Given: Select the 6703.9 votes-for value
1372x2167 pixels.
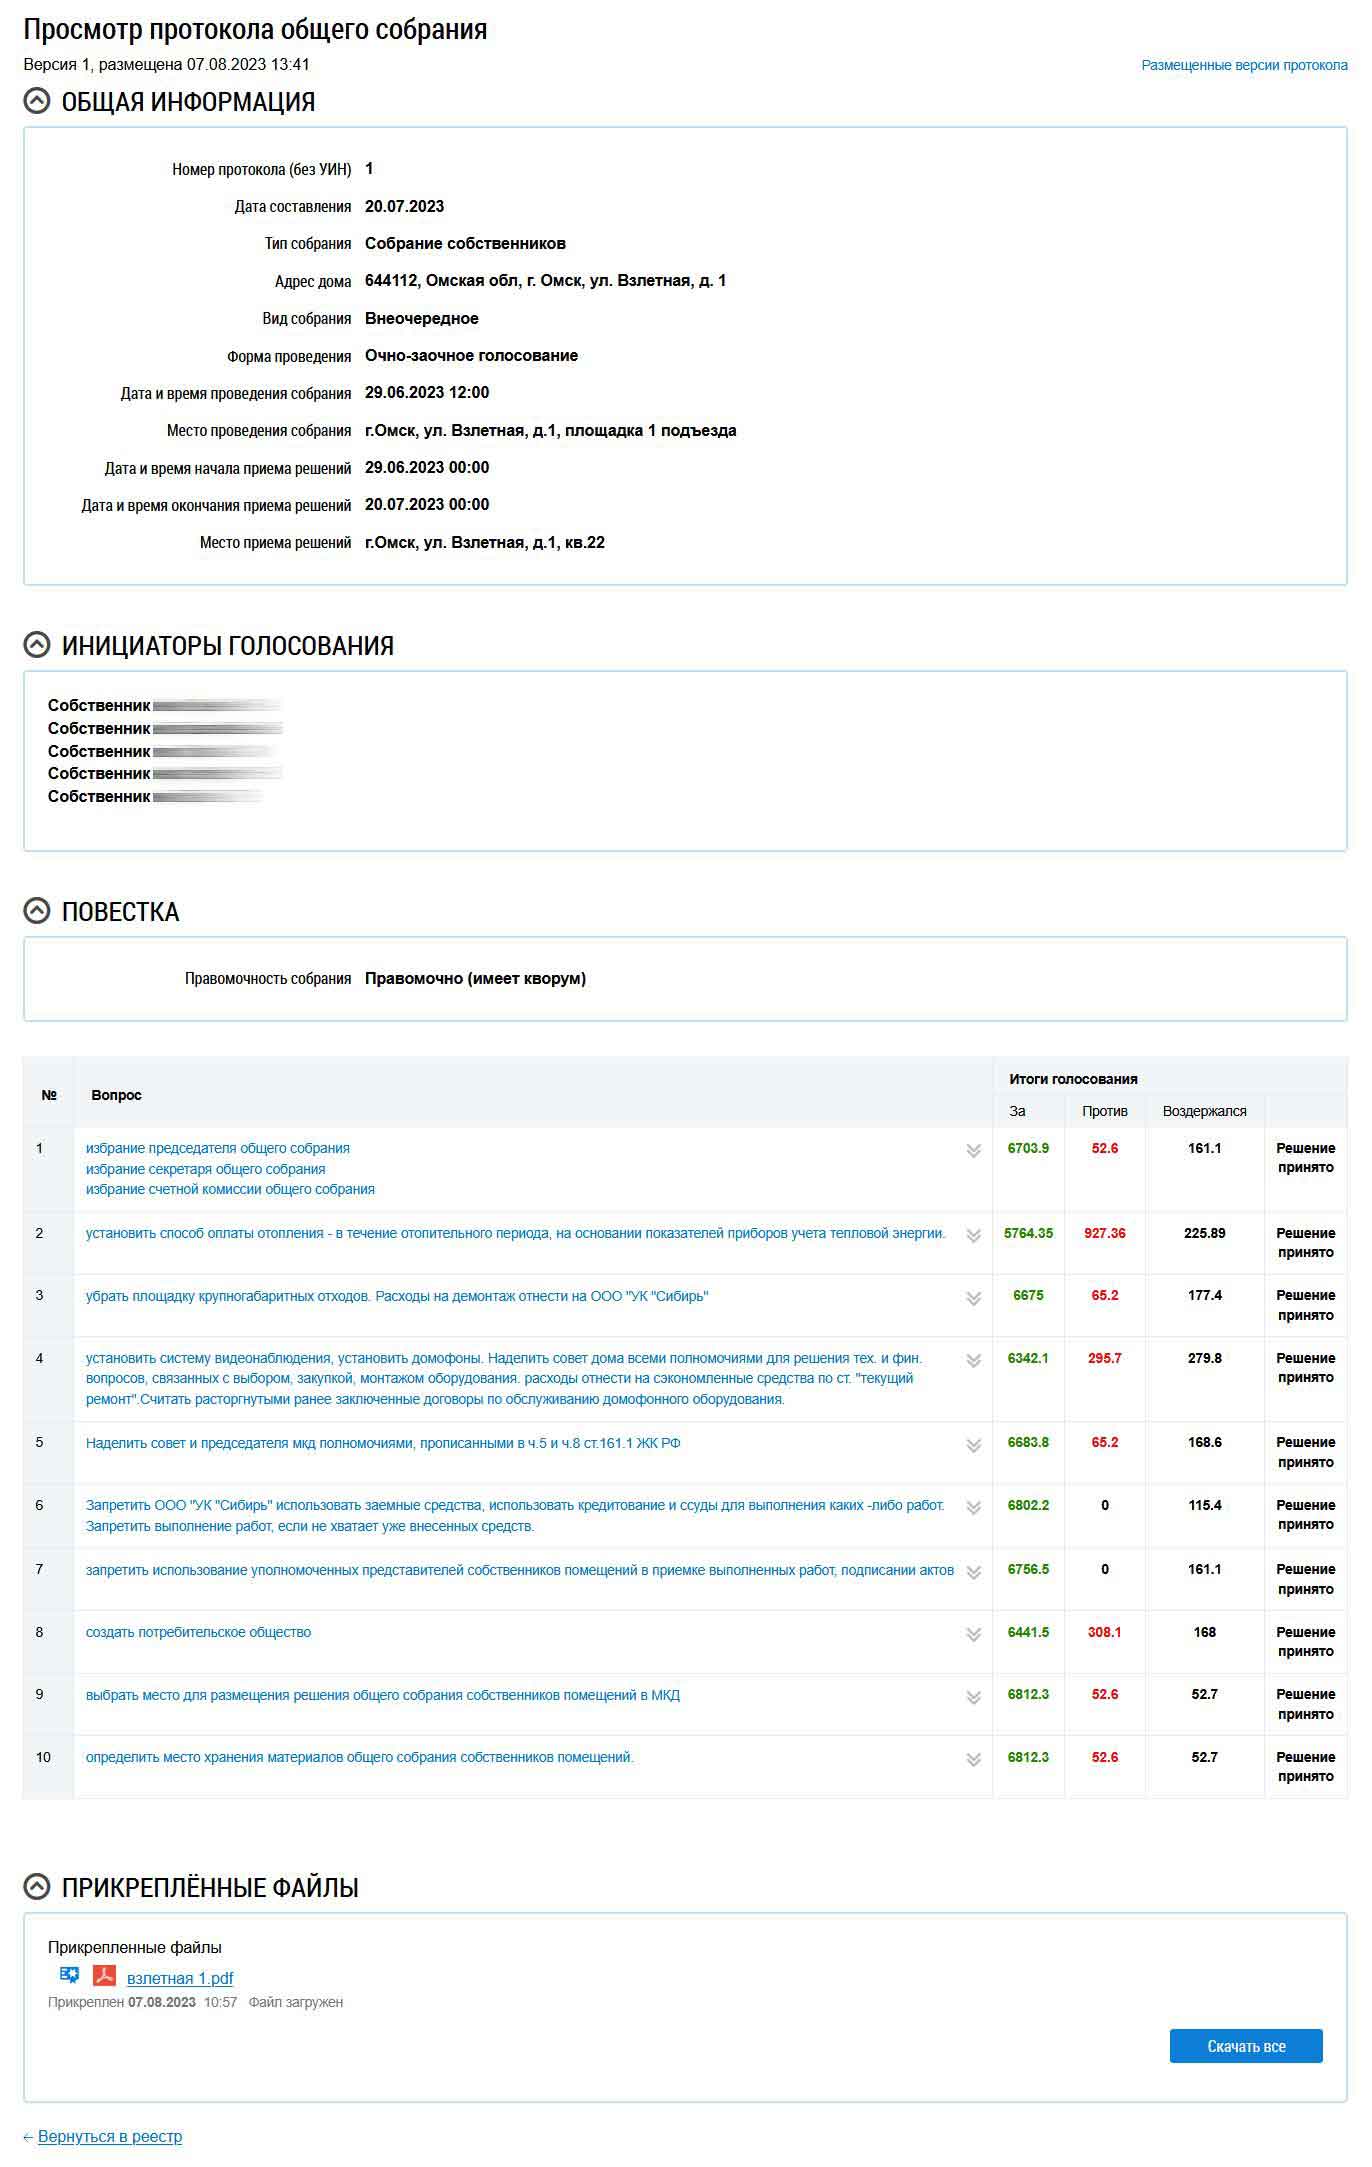Looking at the screenshot, I should [x=1028, y=1148].
